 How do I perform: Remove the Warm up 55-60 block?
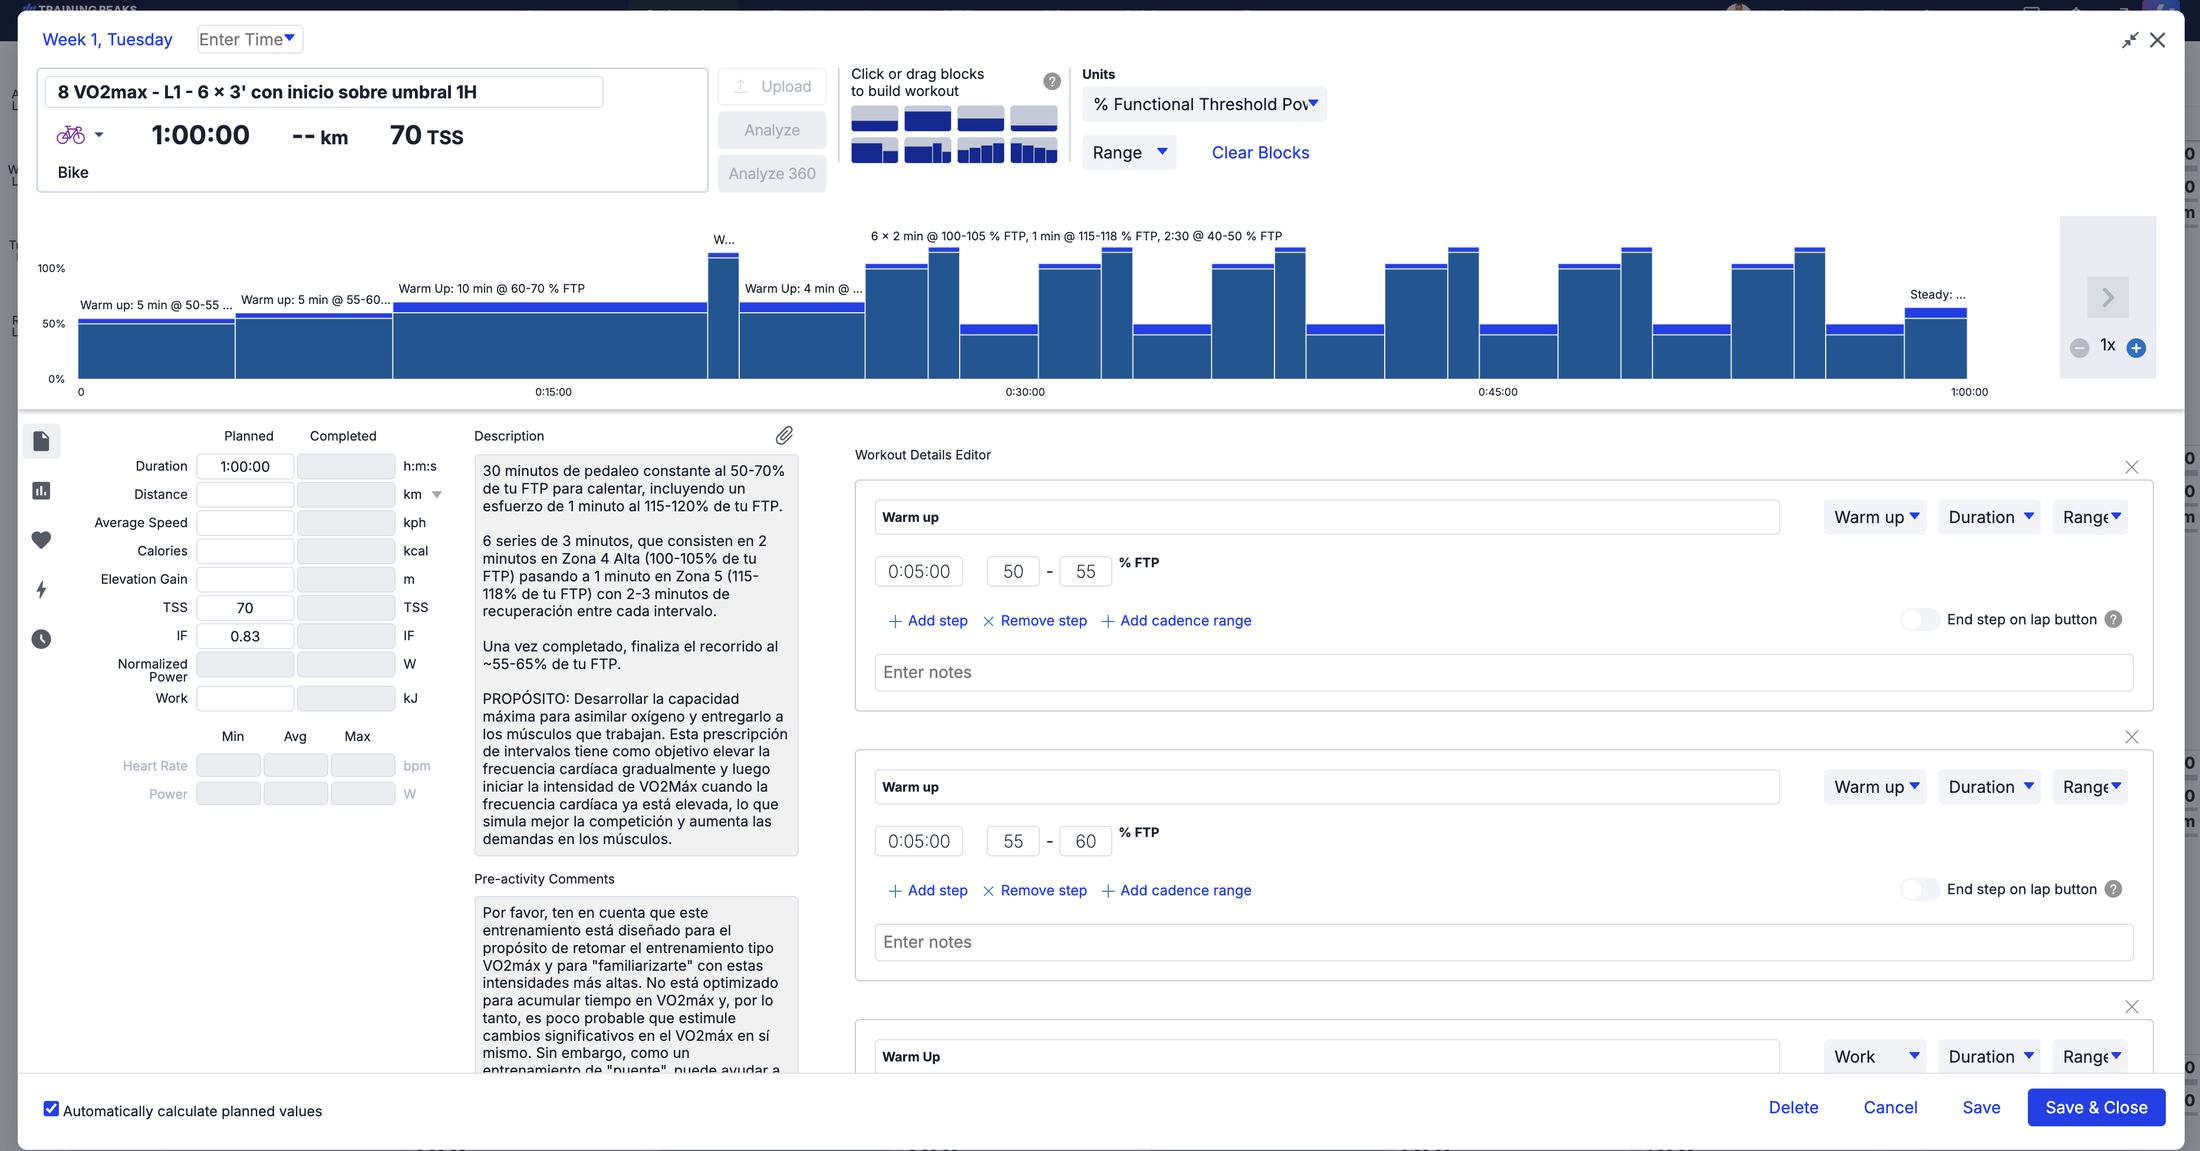click(x=2132, y=737)
